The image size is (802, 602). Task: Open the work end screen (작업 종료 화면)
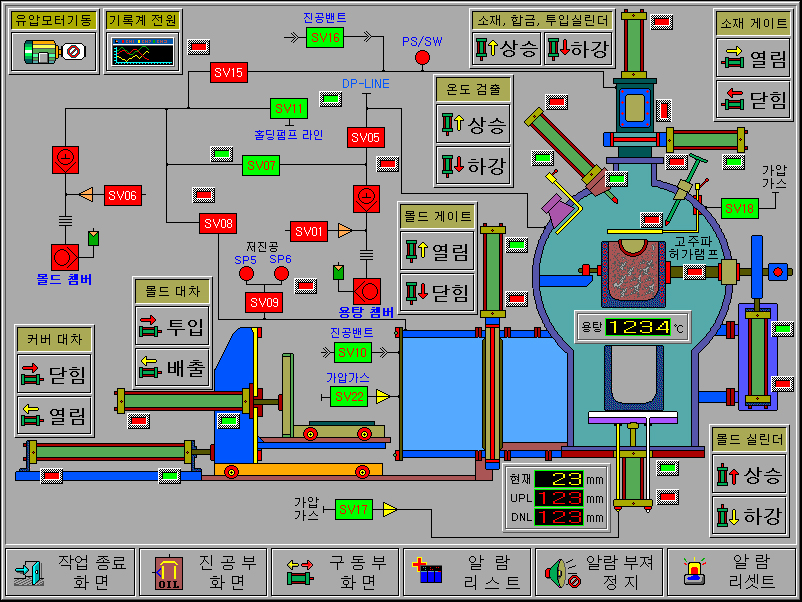point(70,572)
